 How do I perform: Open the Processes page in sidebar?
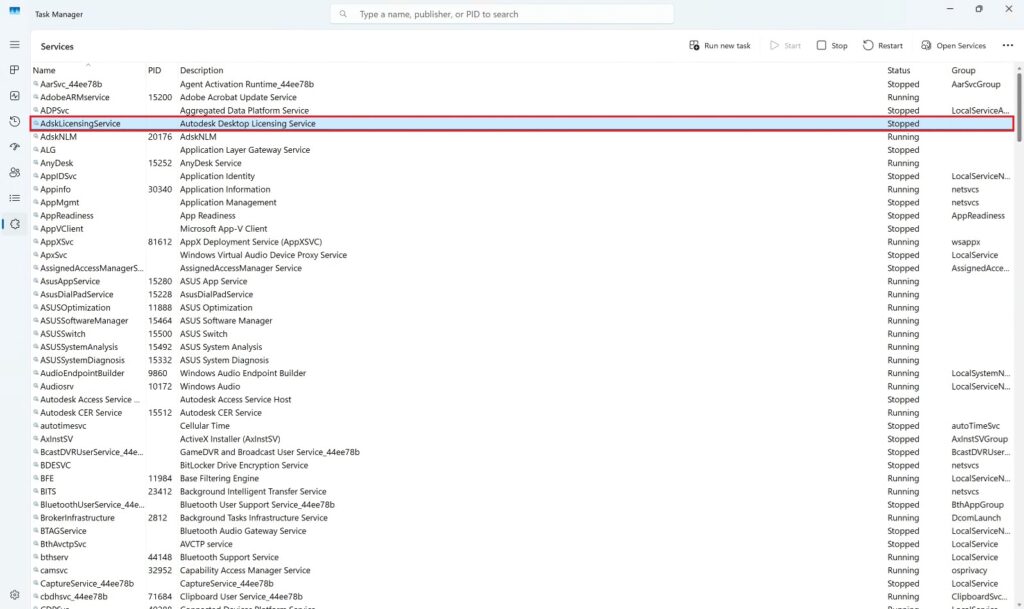click(14, 70)
